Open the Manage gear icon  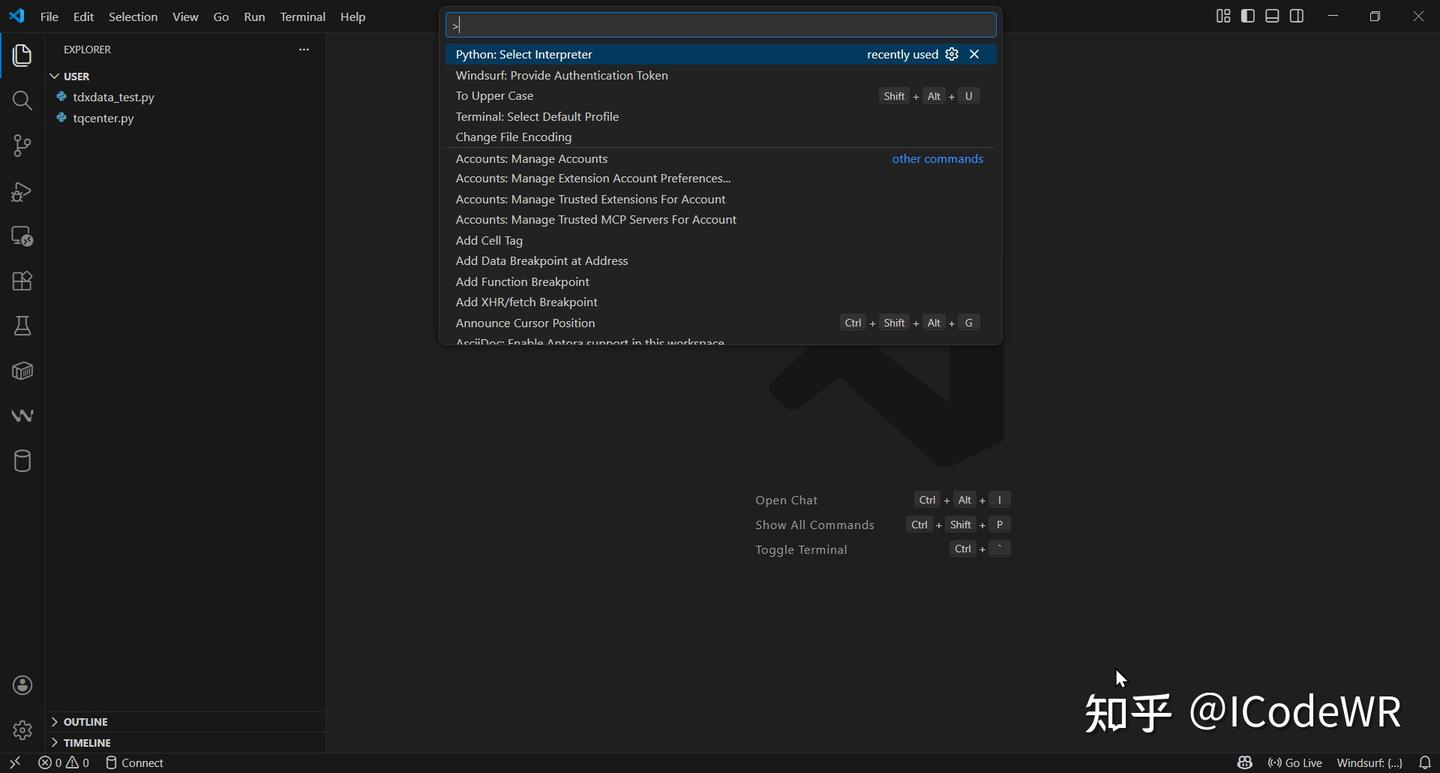point(22,730)
